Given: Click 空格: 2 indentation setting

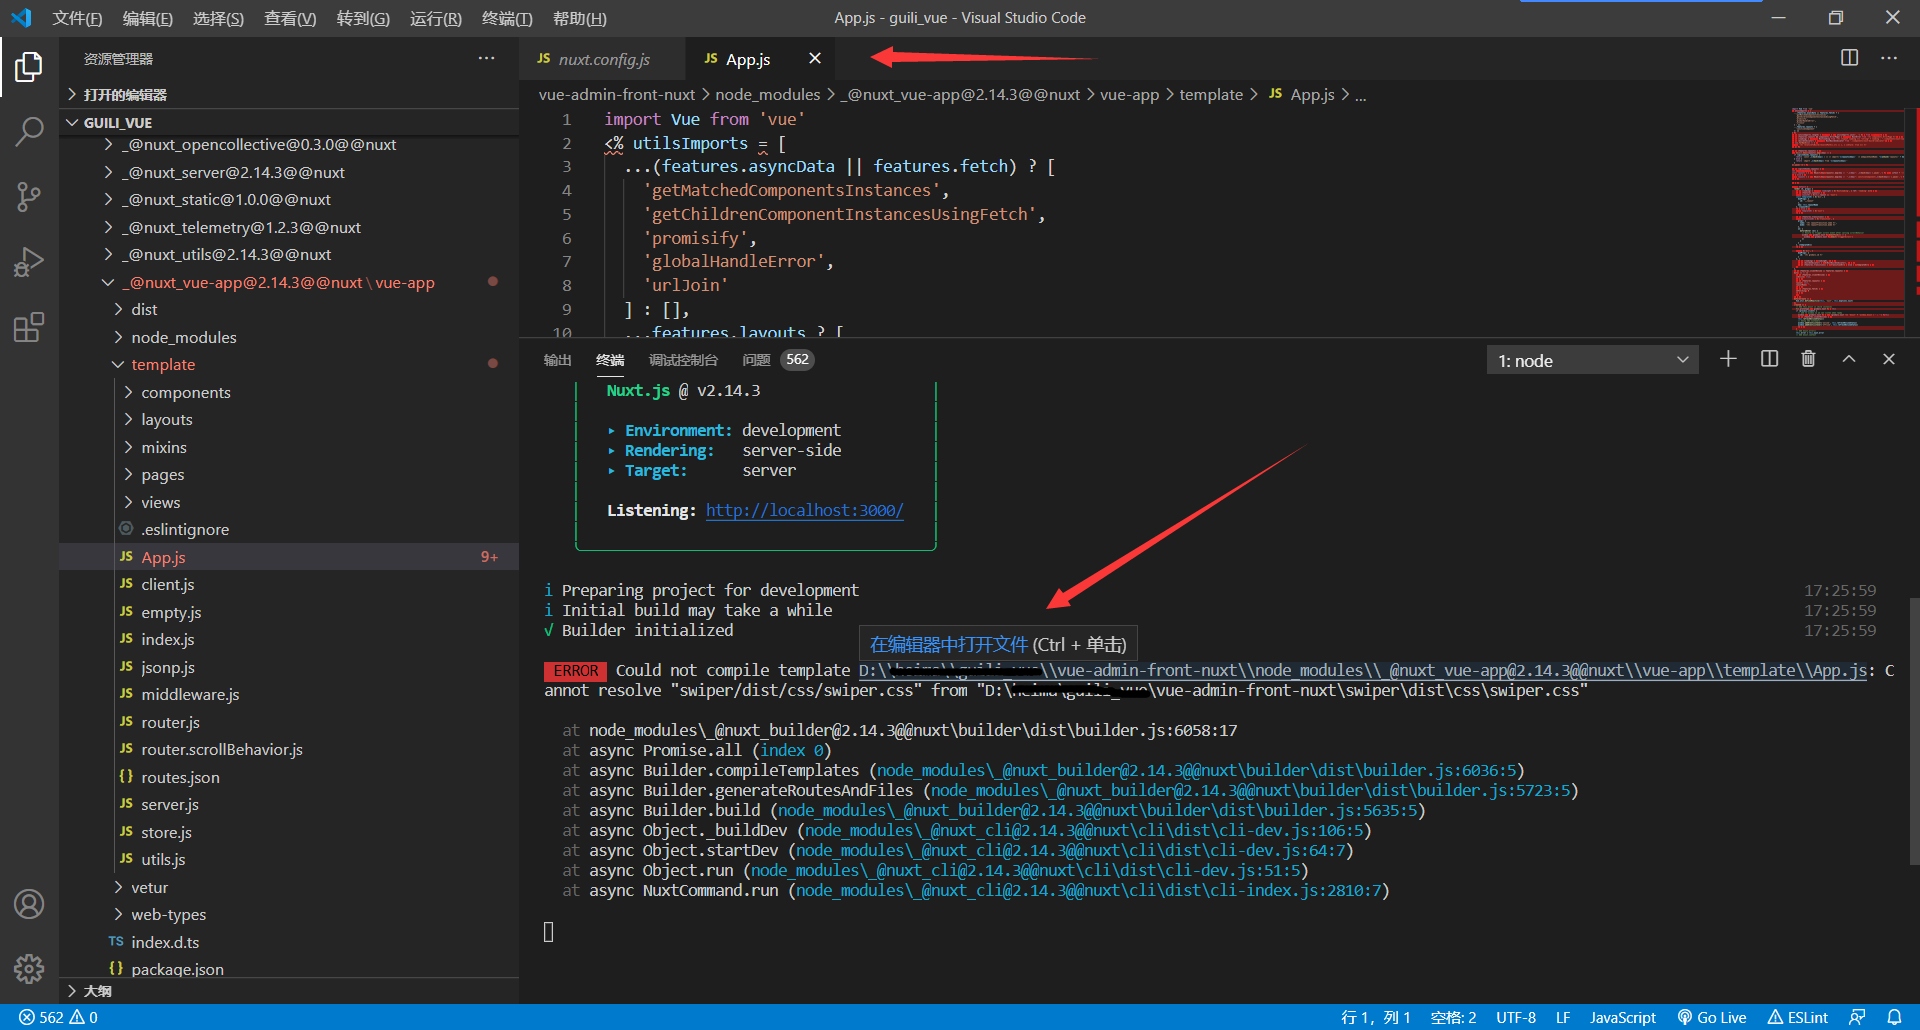Looking at the screenshot, I should pos(1453,1017).
